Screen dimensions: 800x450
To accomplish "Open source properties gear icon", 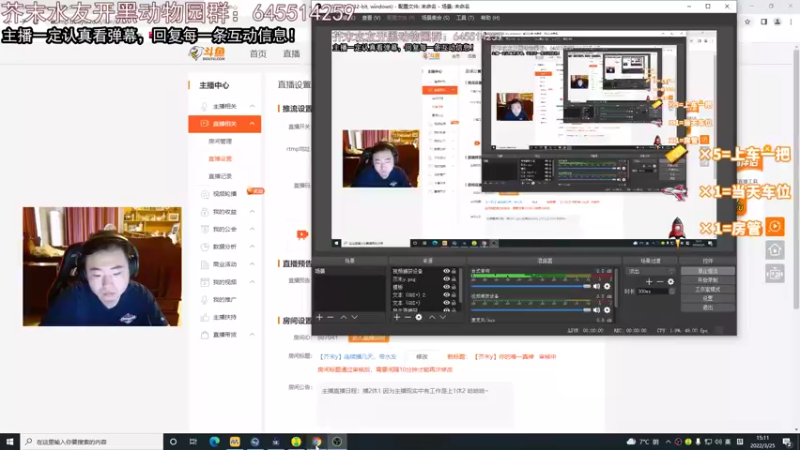I will coord(419,317).
